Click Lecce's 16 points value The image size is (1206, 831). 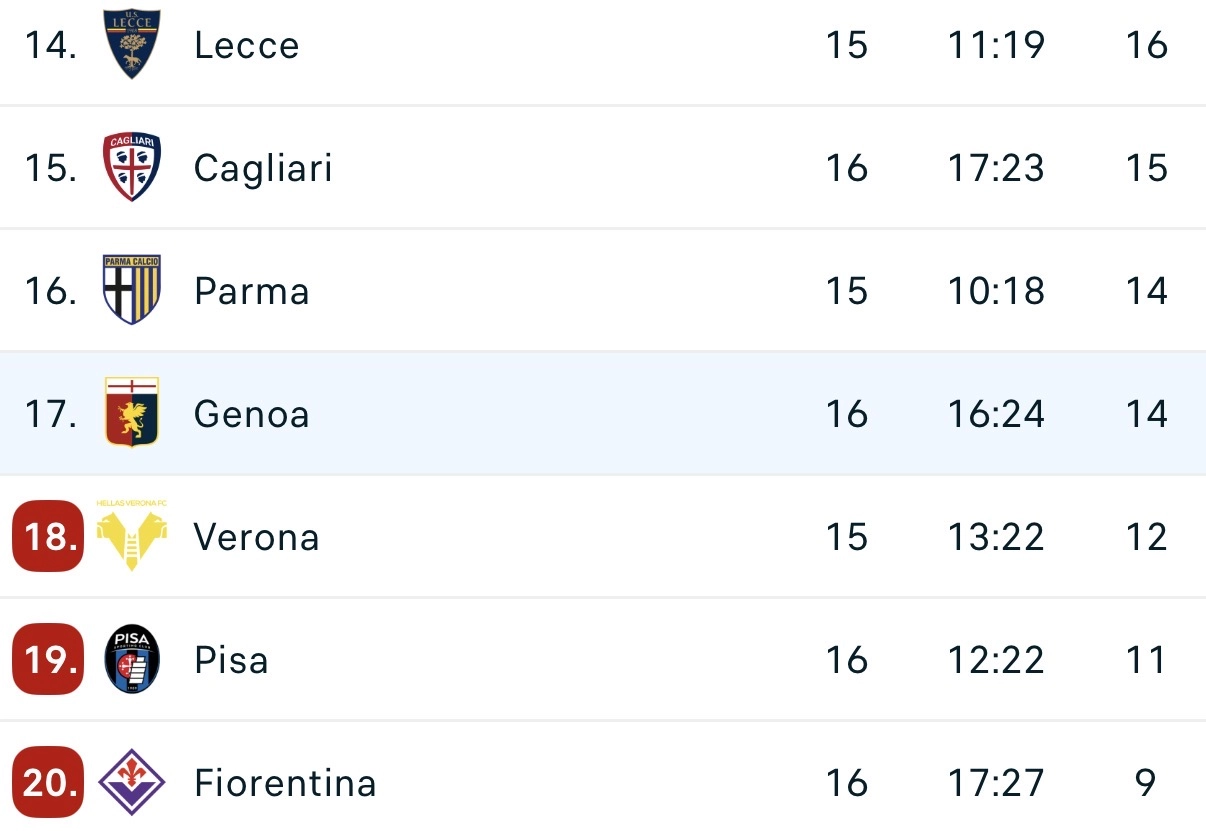coord(1146,46)
